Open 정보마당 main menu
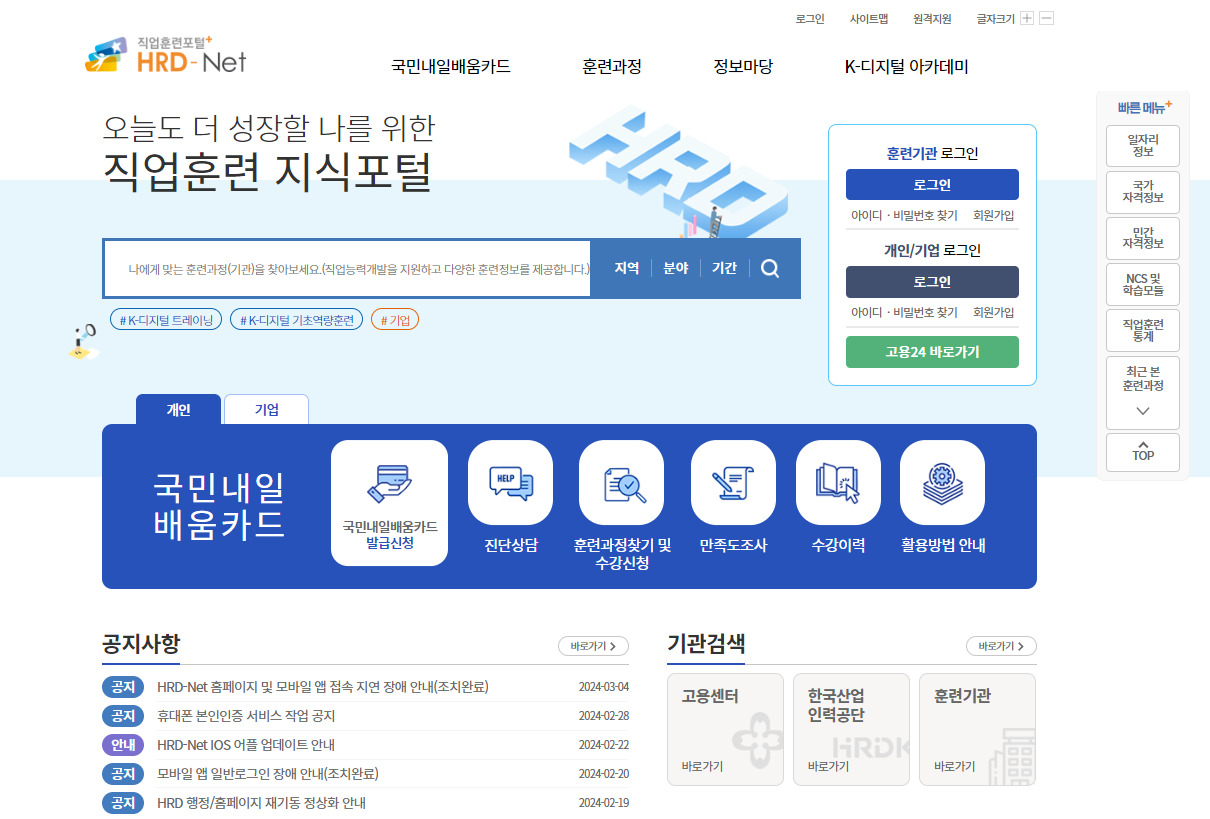Image resolution: width=1210 pixels, height=819 pixels. pos(743,67)
